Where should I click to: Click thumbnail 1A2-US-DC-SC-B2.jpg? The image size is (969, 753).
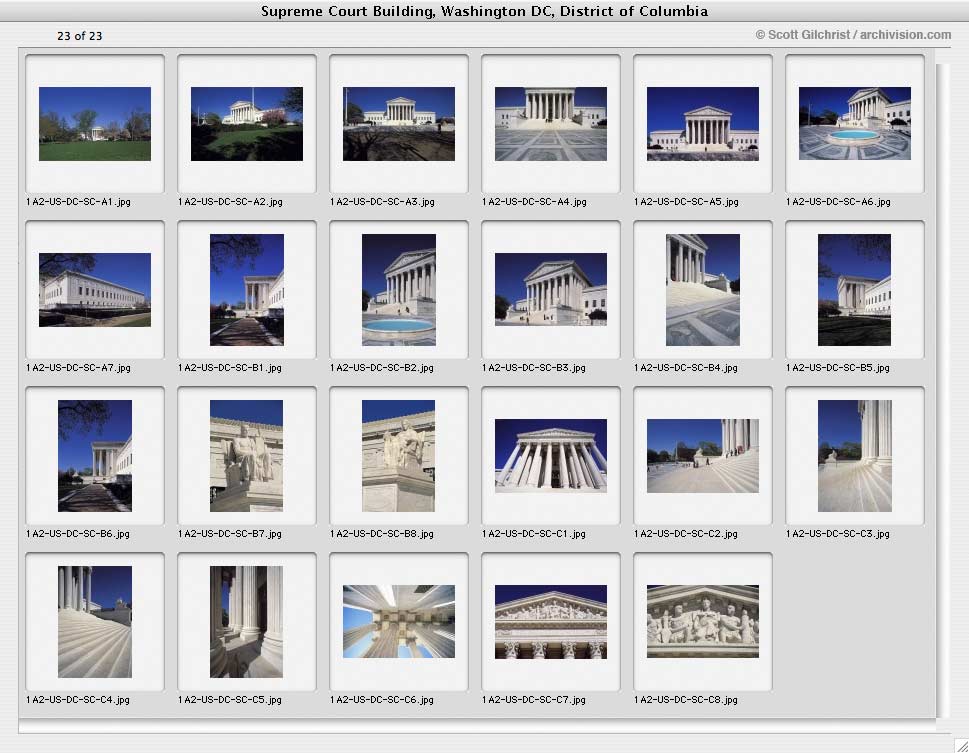coord(399,290)
